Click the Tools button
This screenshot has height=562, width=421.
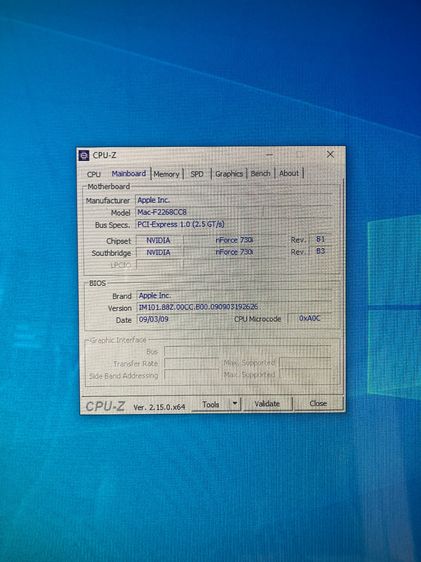pos(210,404)
